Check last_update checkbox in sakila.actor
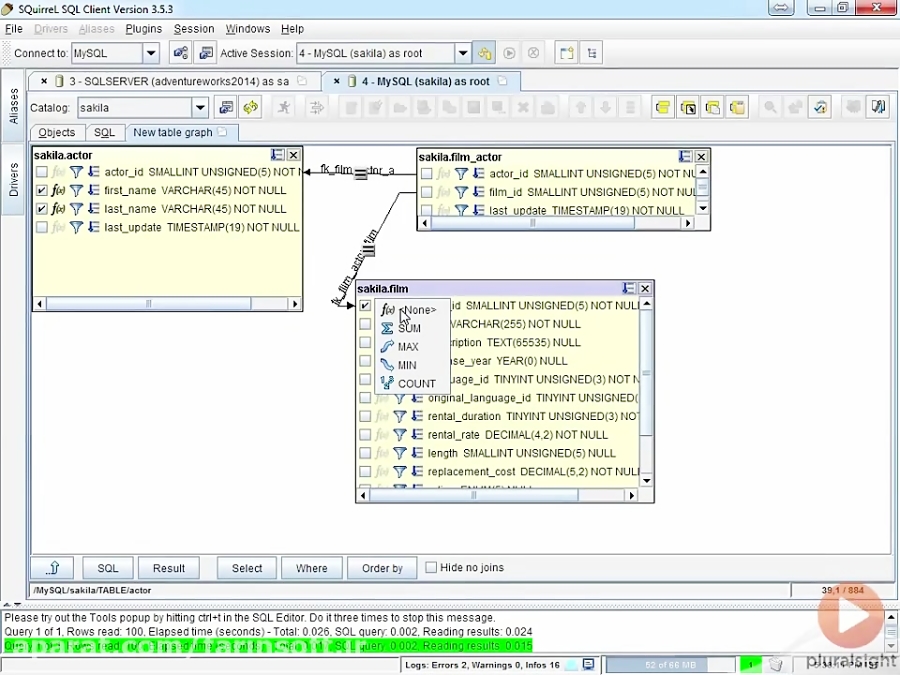900x675 pixels. (41, 227)
